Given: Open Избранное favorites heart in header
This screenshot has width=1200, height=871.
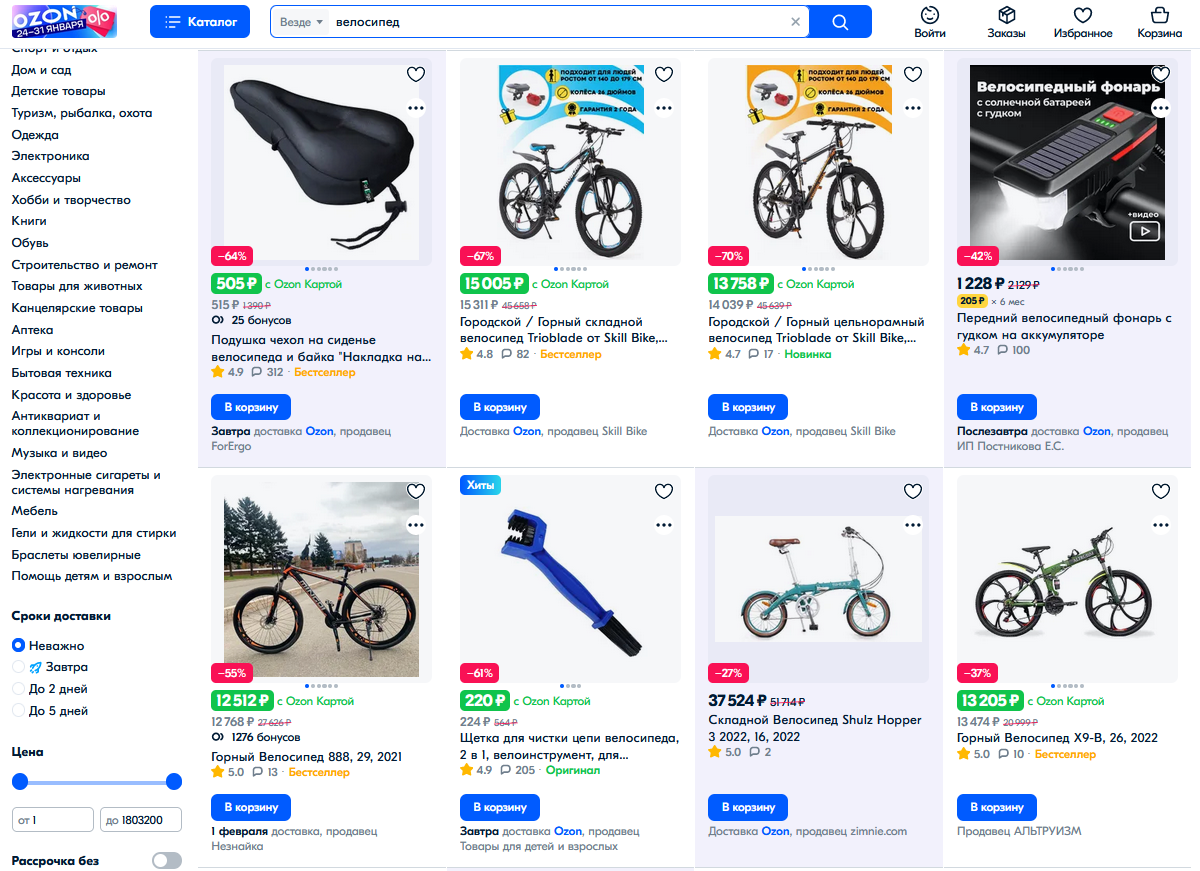Looking at the screenshot, I should (1082, 22).
